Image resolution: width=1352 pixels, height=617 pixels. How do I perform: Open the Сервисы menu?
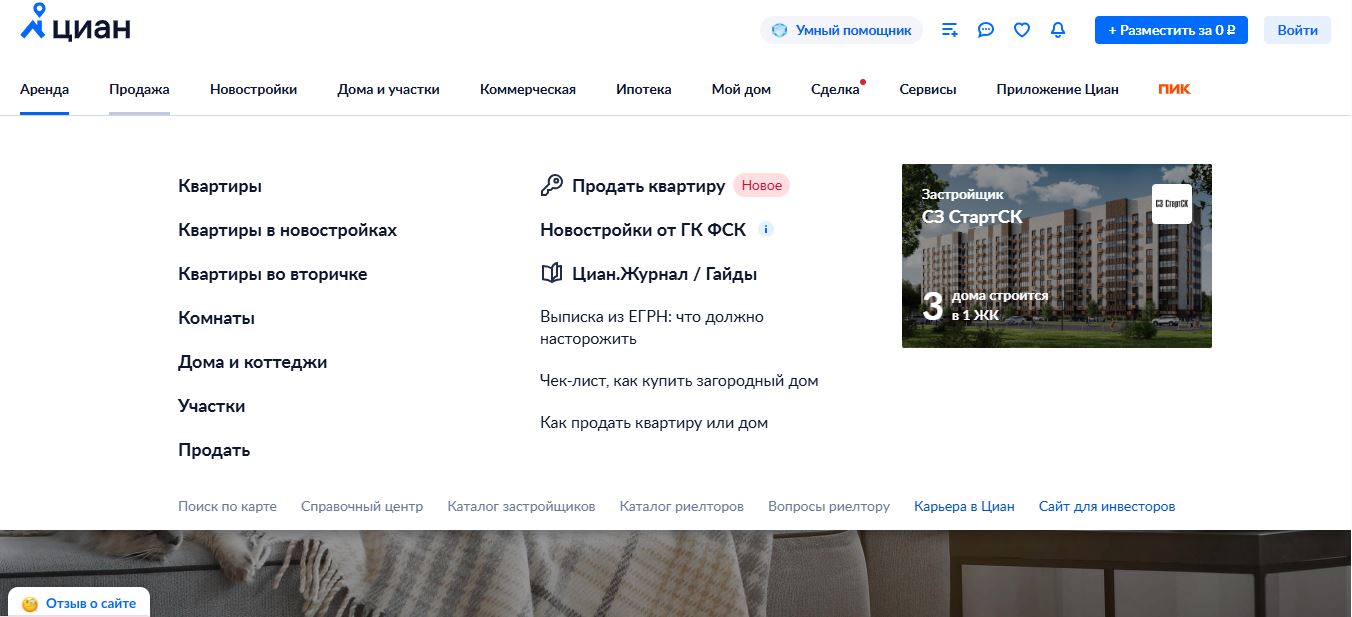pyautogui.click(x=928, y=89)
